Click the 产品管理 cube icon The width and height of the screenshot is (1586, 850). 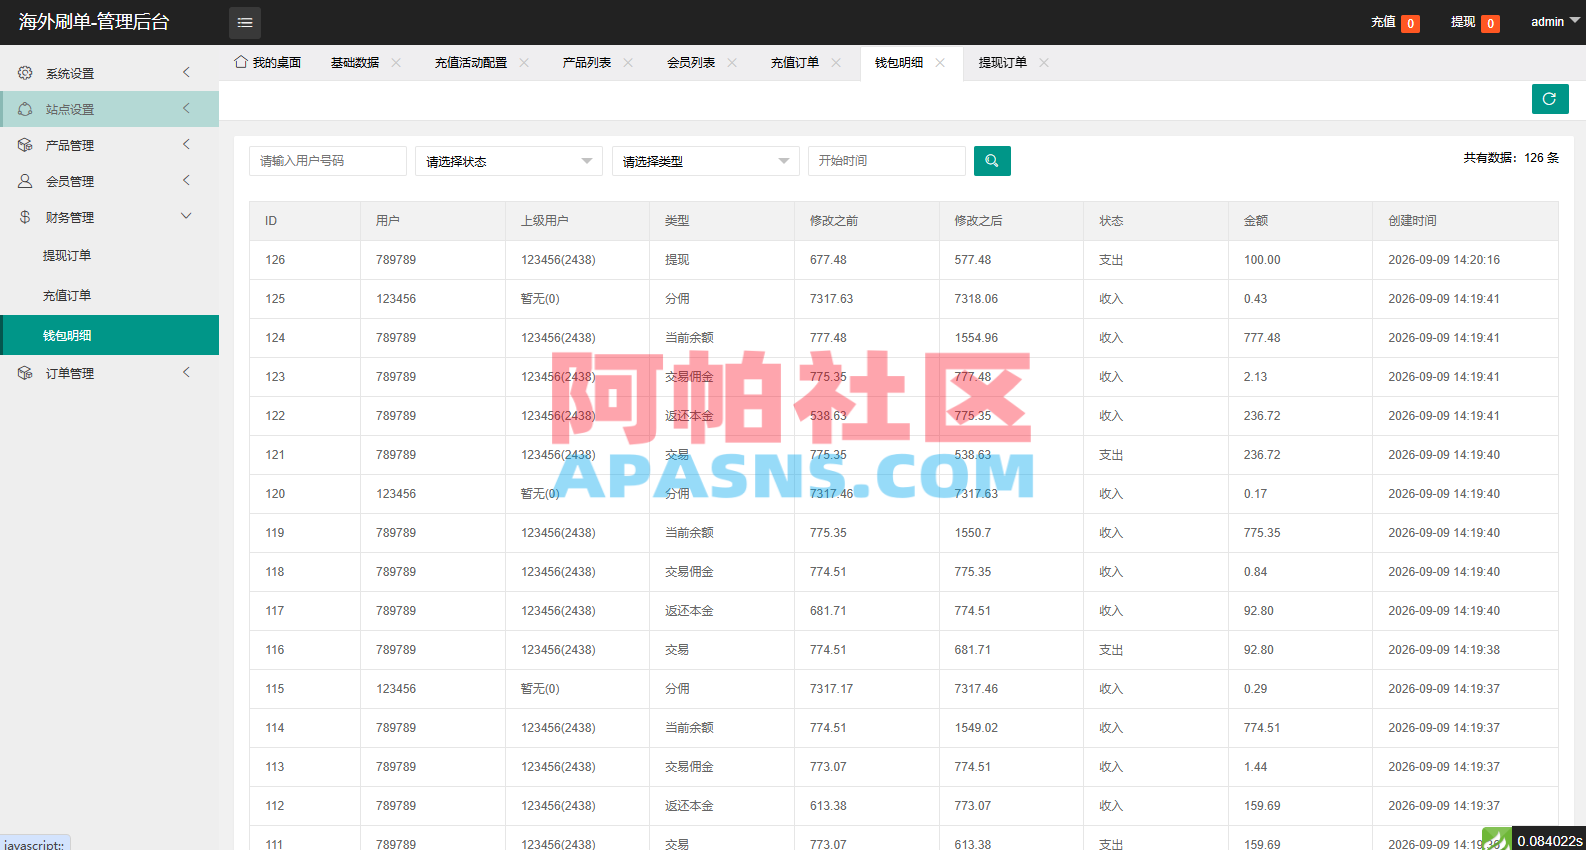click(x=25, y=145)
